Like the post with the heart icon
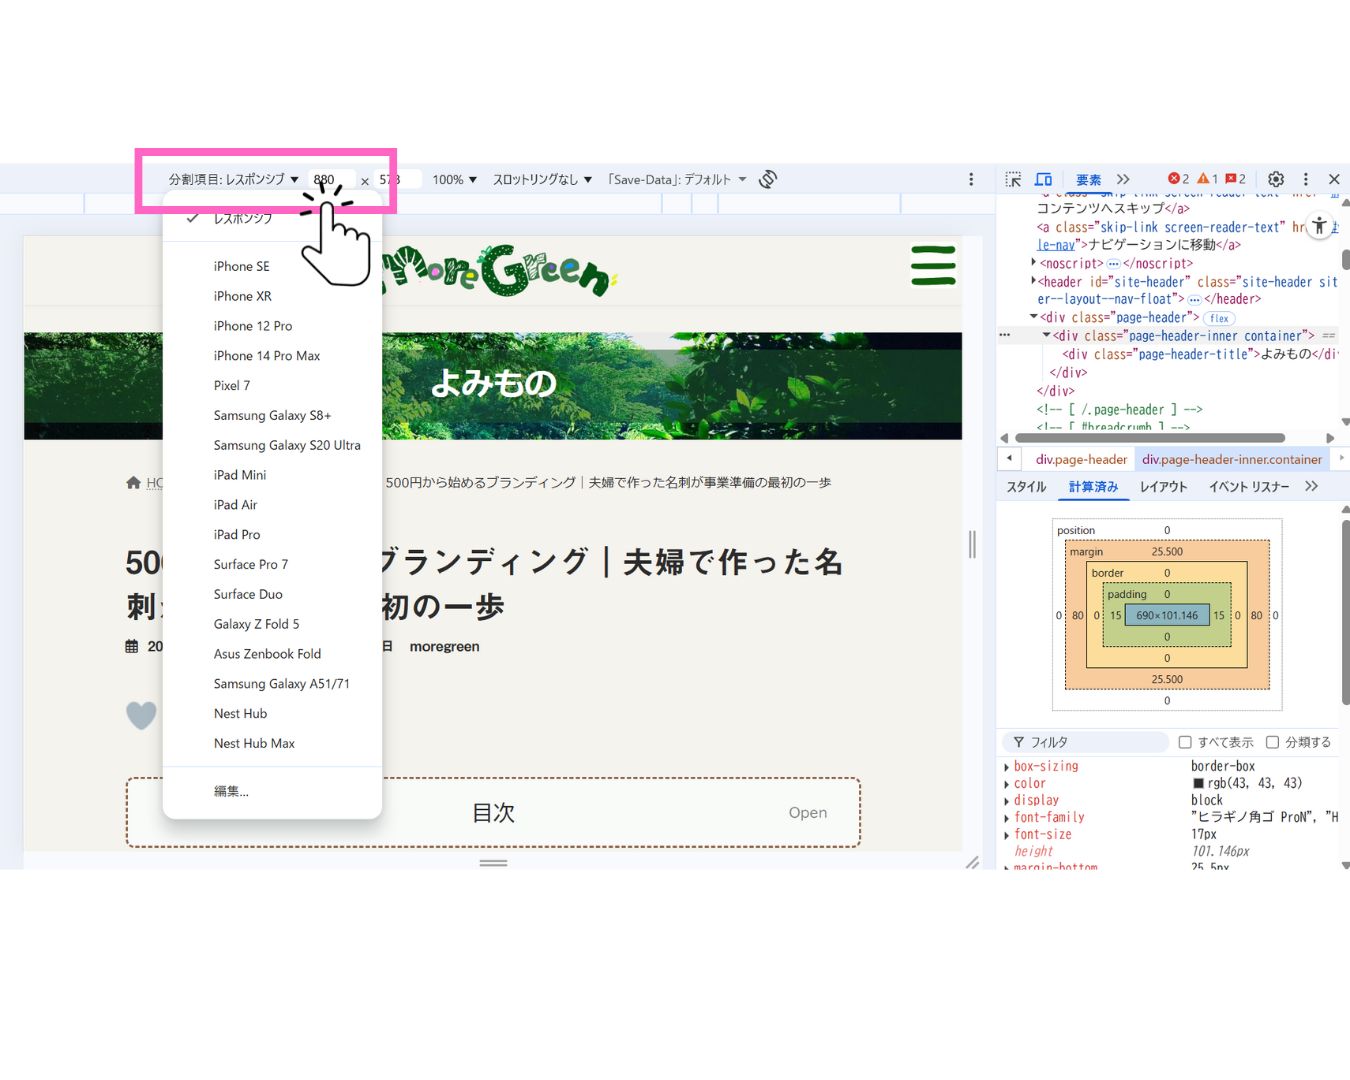1350x1080 pixels. coord(141,715)
